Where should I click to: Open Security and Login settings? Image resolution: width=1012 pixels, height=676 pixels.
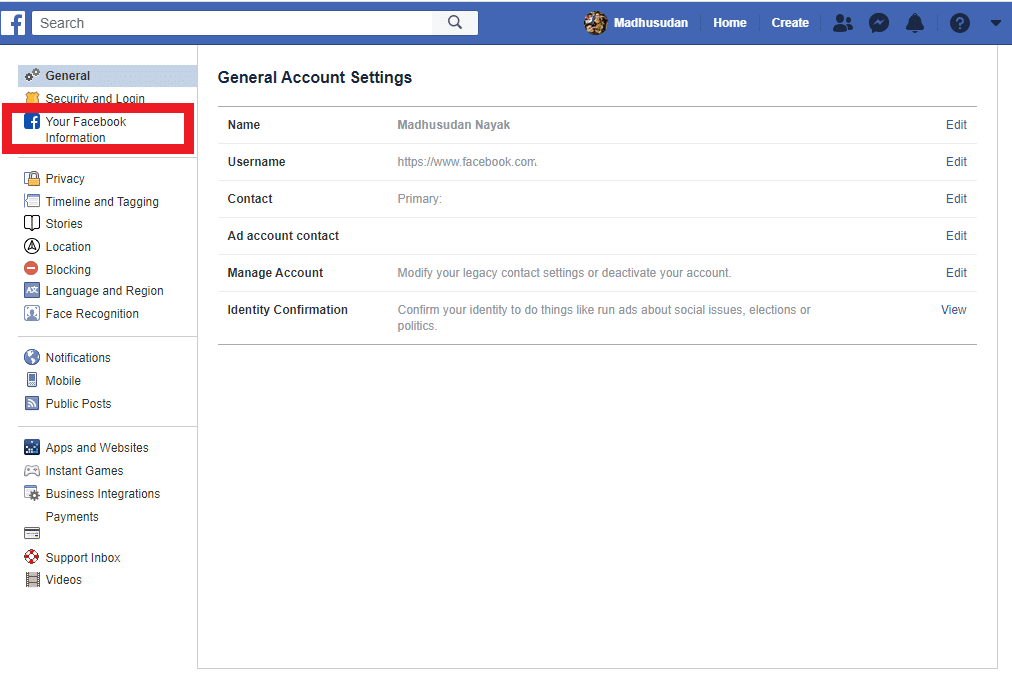pos(95,98)
